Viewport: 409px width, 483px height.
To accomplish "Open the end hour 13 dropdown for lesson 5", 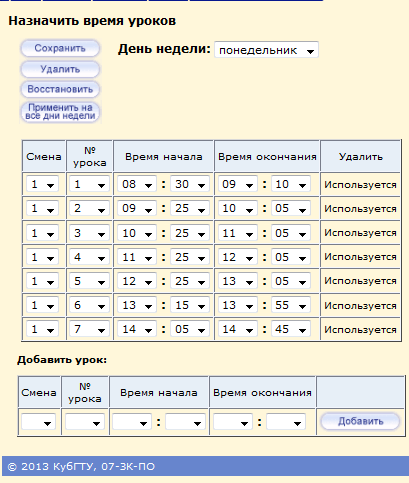I will click(x=238, y=281).
